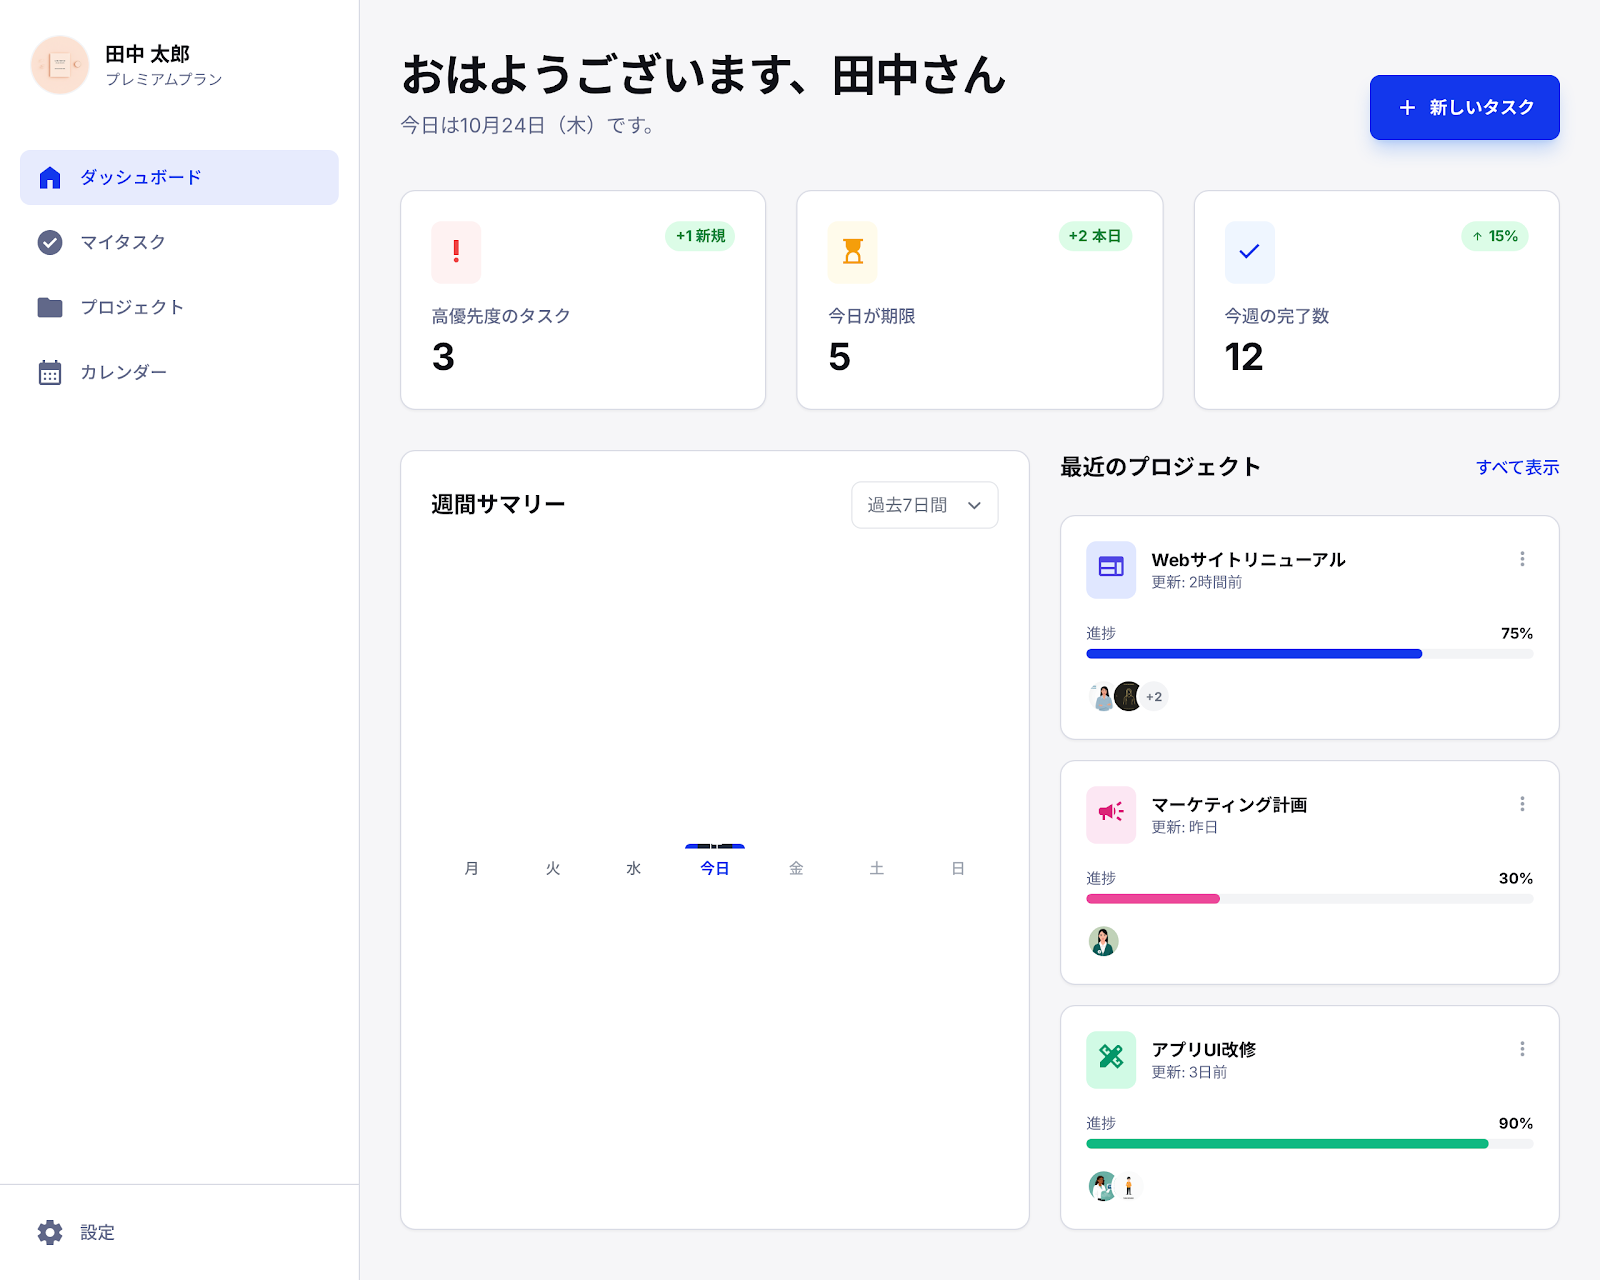1600x1280 pixels.
Task: Click the Webサイトリニューアル project title
Action: point(1248,559)
